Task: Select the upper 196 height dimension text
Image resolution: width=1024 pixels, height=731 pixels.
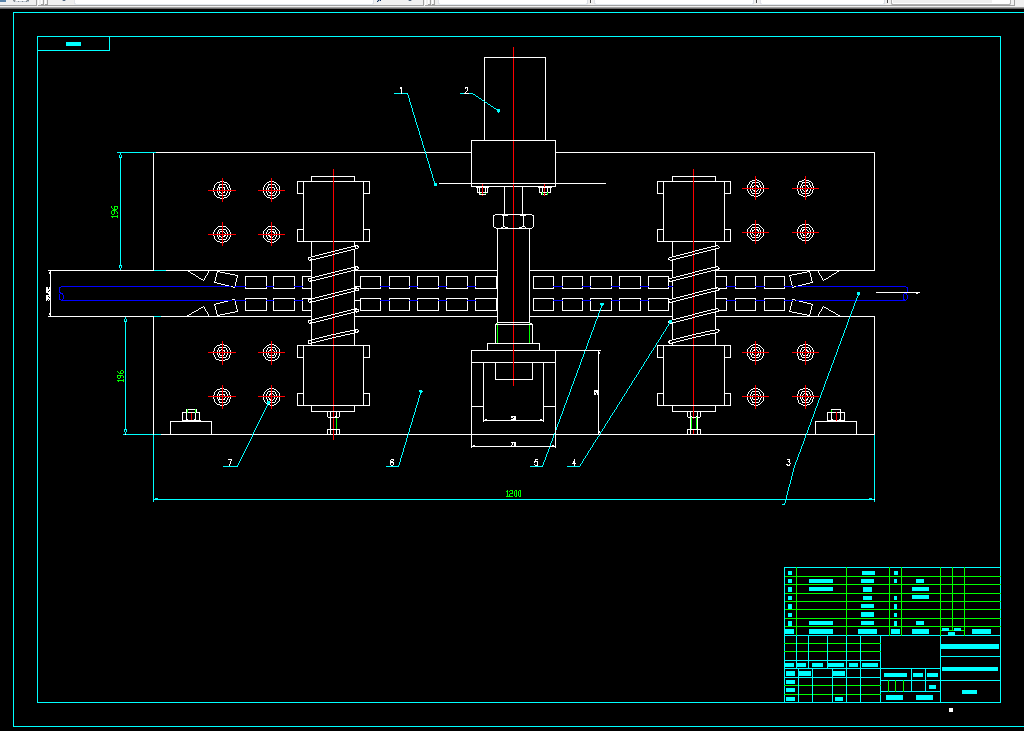Action: [115, 212]
